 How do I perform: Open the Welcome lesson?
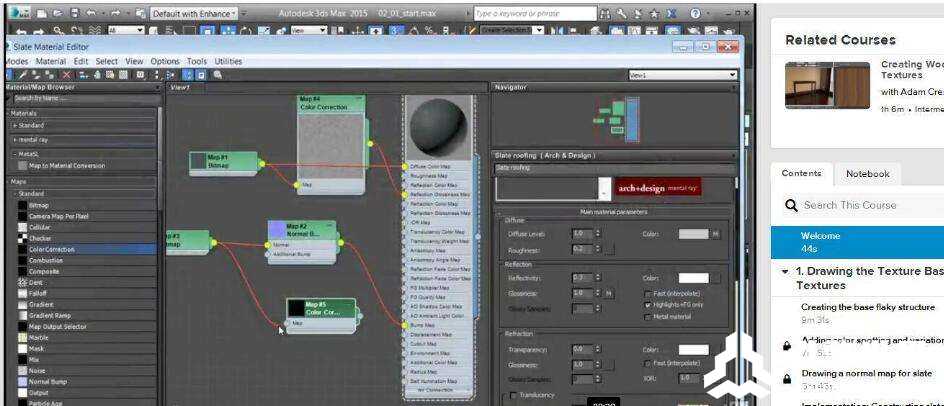[857, 242]
